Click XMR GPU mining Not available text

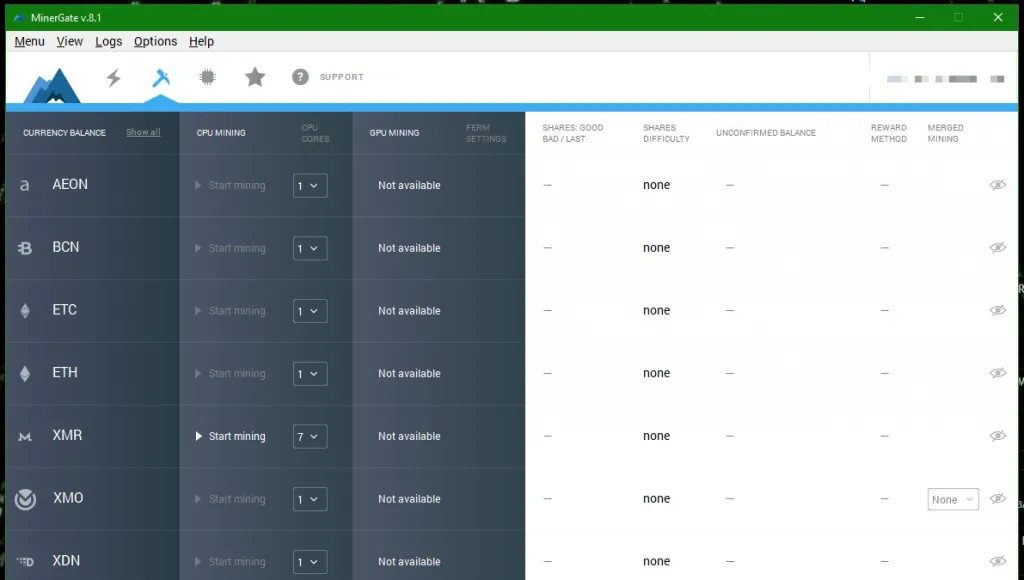click(x=409, y=436)
